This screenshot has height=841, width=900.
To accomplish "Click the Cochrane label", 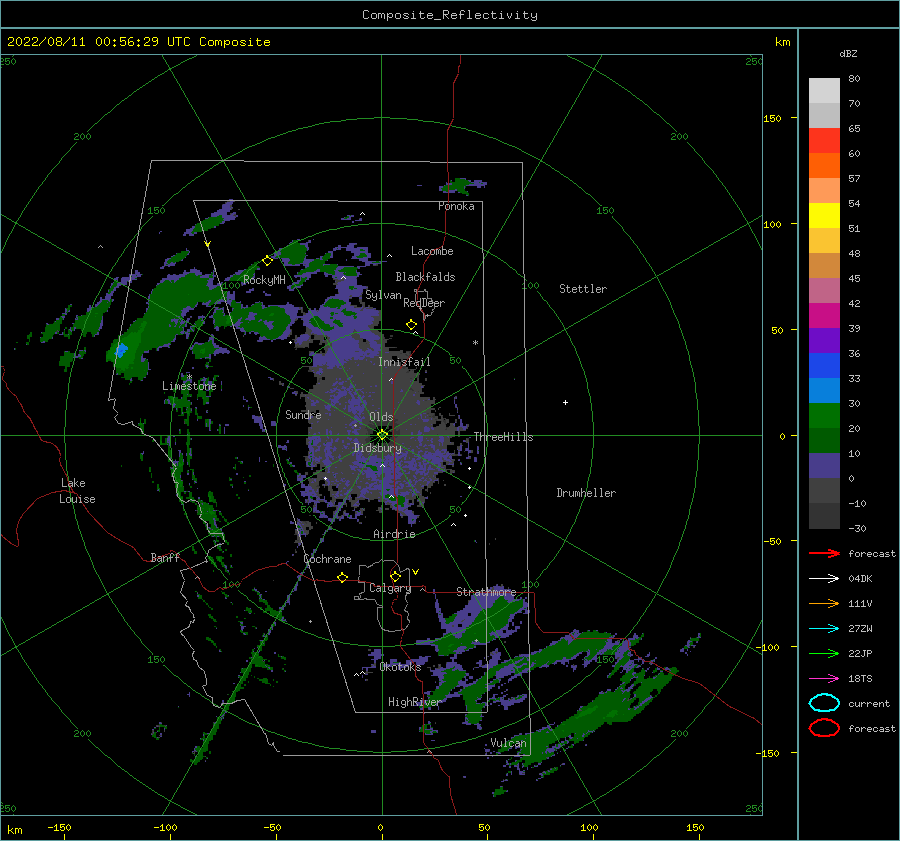I will pos(327,559).
